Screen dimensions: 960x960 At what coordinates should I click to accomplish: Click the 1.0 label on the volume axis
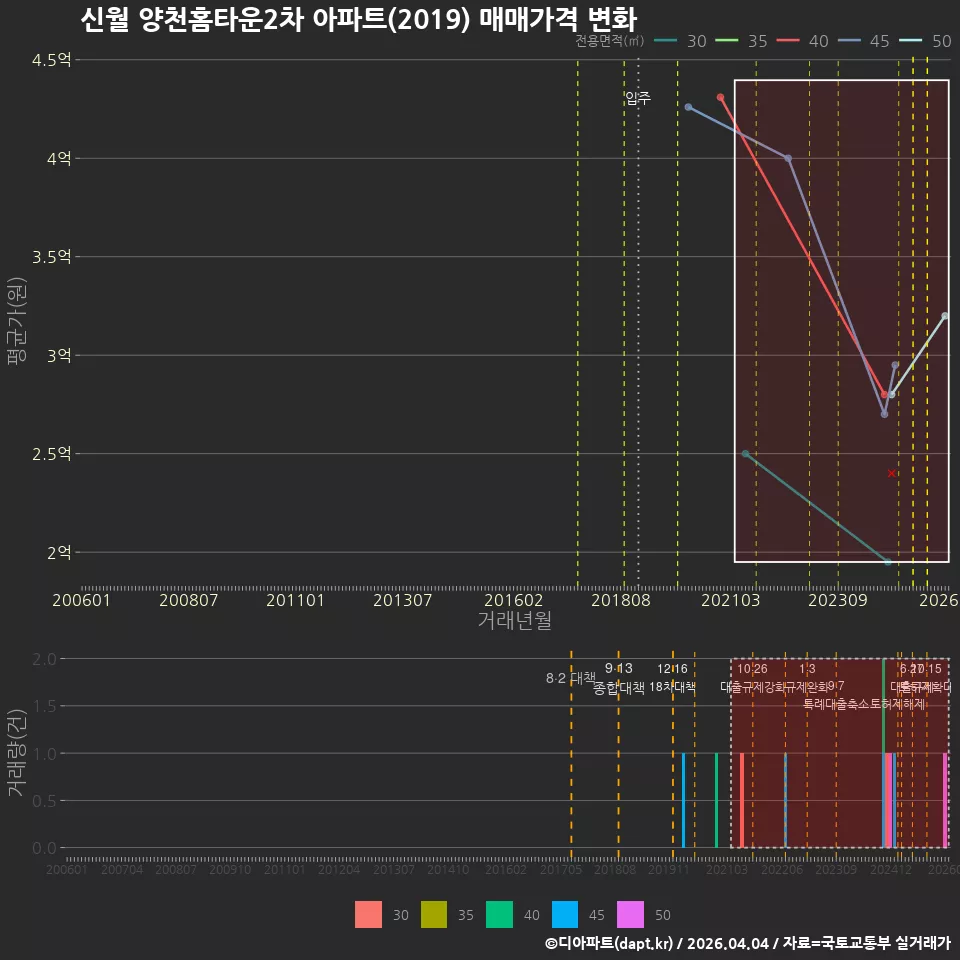coord(44,754)
